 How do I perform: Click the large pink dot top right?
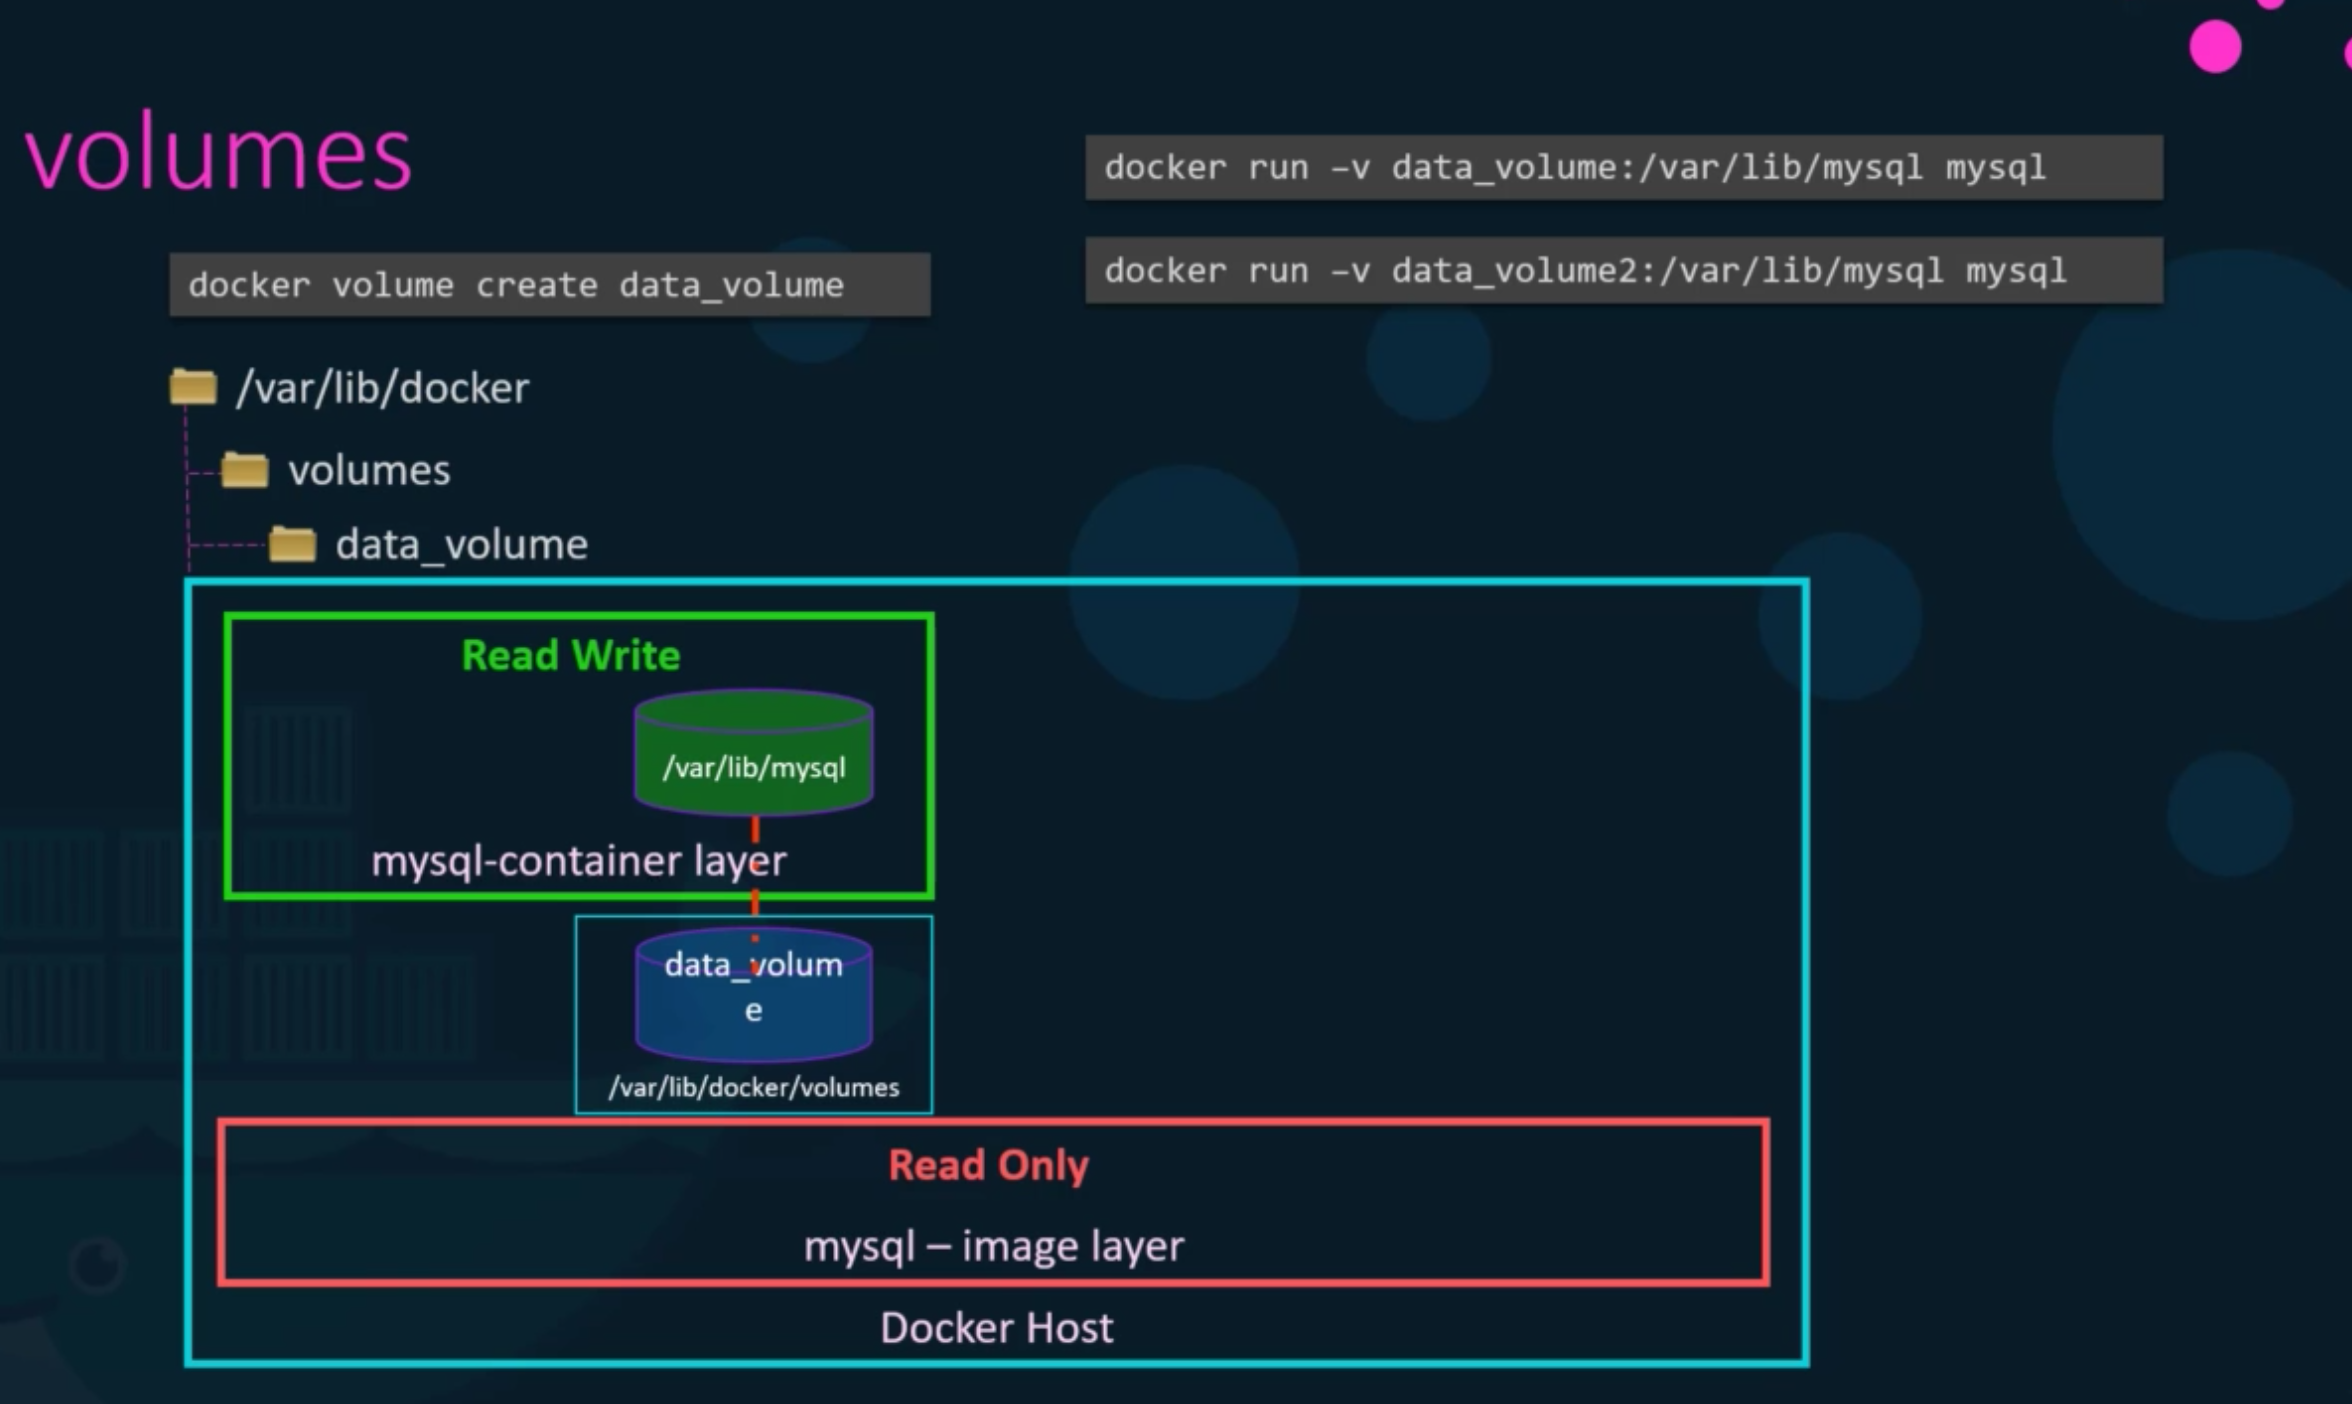pos(2214,47)
